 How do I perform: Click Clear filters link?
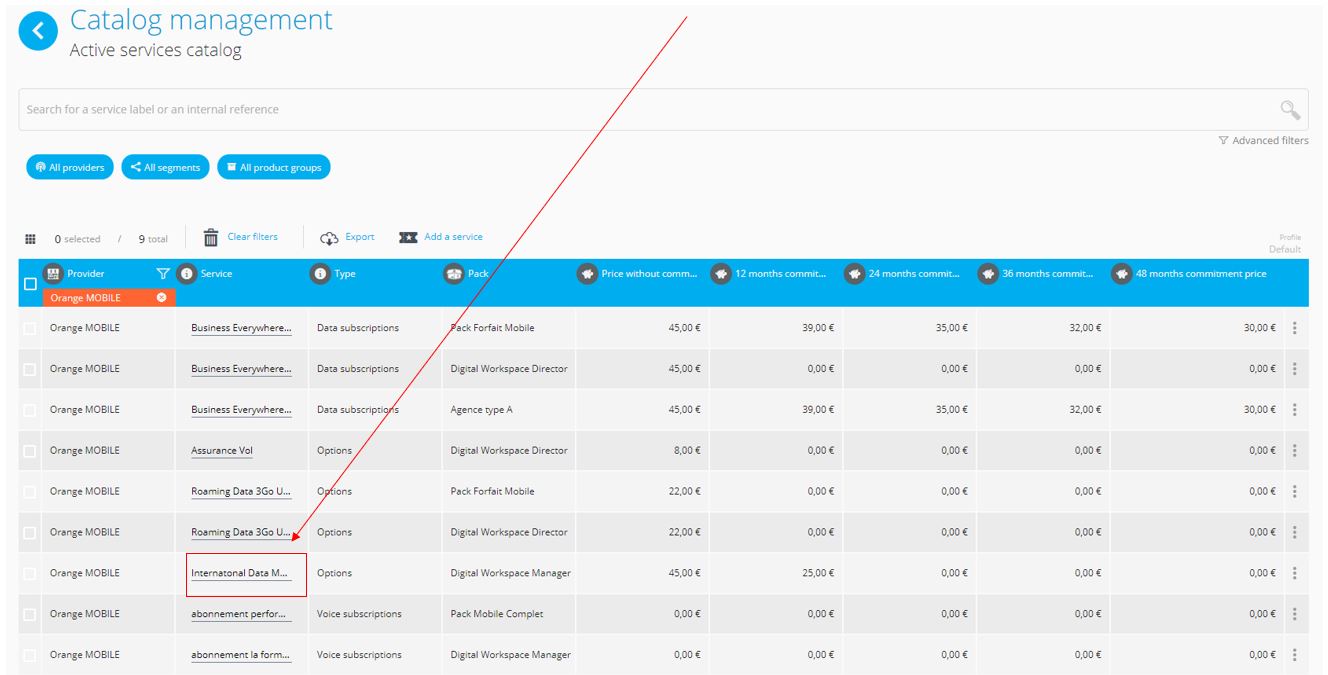tap(253, 237)
